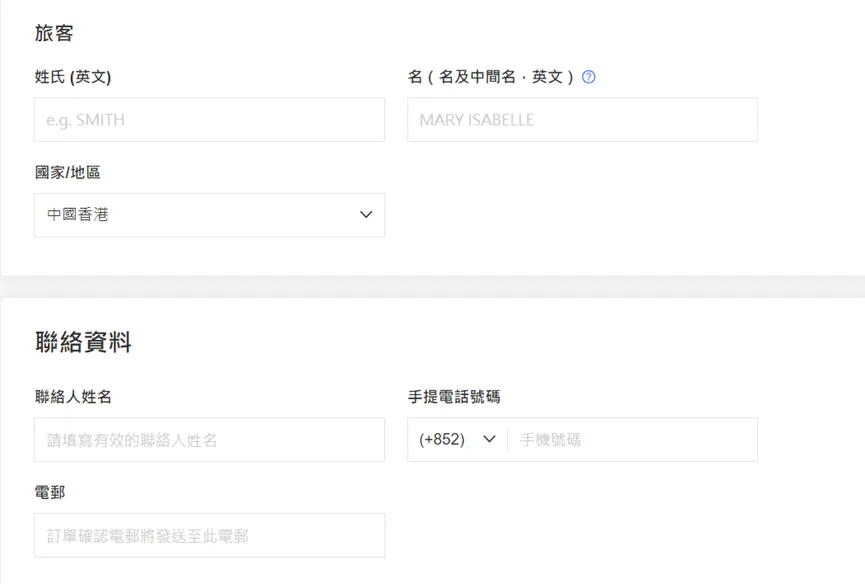
Task: Focus the MARY ISABELLE given name field
Action: [582, 120]
